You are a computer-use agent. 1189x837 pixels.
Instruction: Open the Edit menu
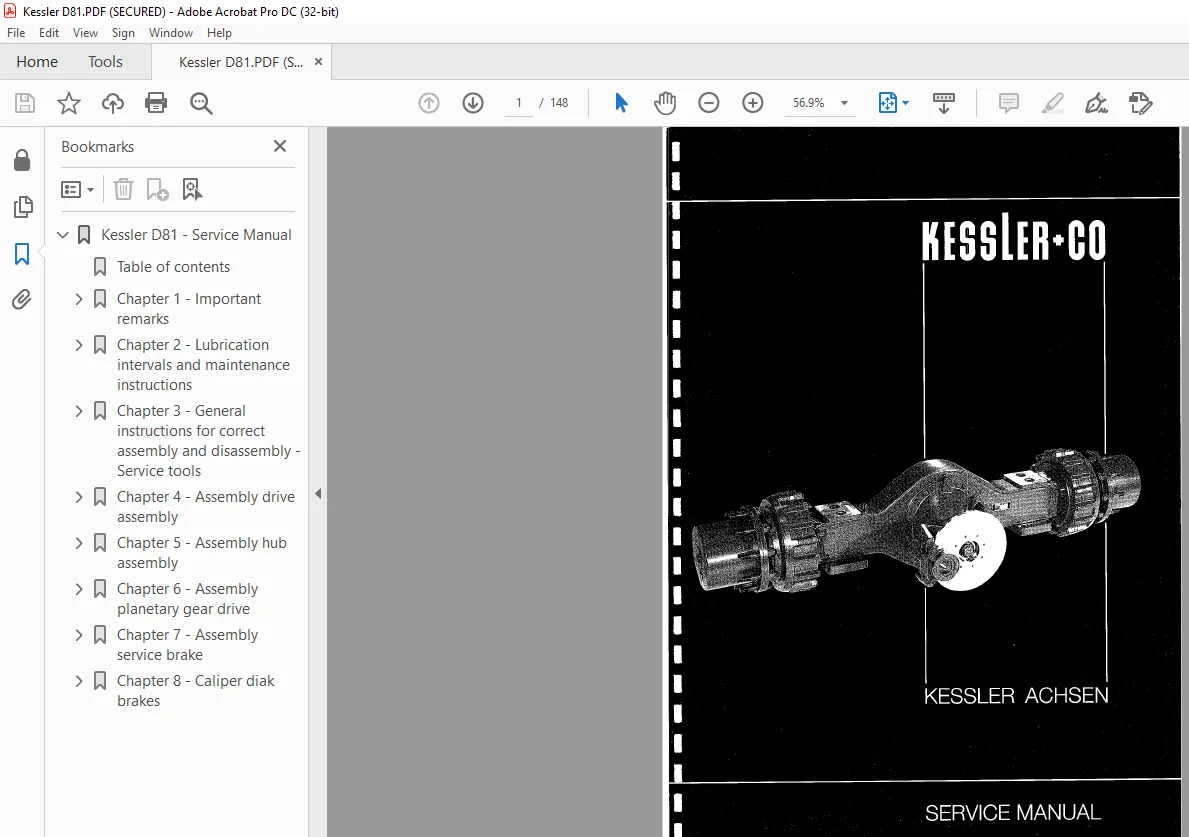click(x=49, y=33)
